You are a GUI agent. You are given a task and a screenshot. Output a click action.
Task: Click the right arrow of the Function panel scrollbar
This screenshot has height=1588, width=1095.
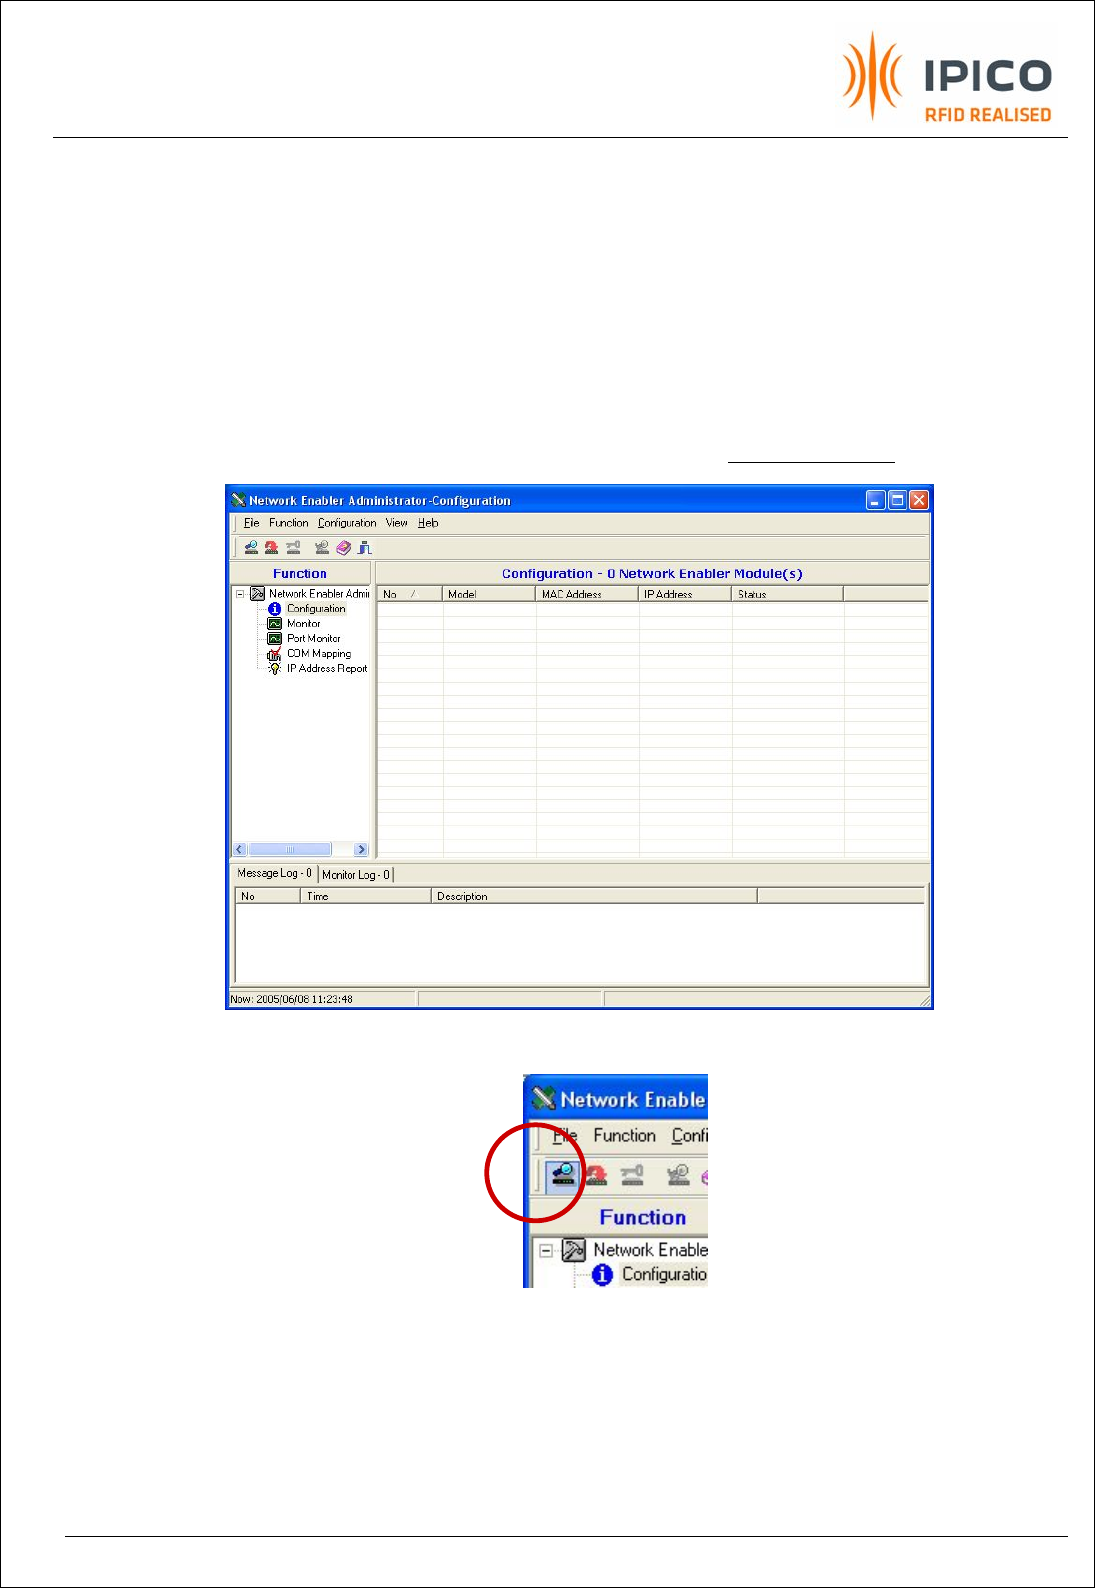(361, 850)
